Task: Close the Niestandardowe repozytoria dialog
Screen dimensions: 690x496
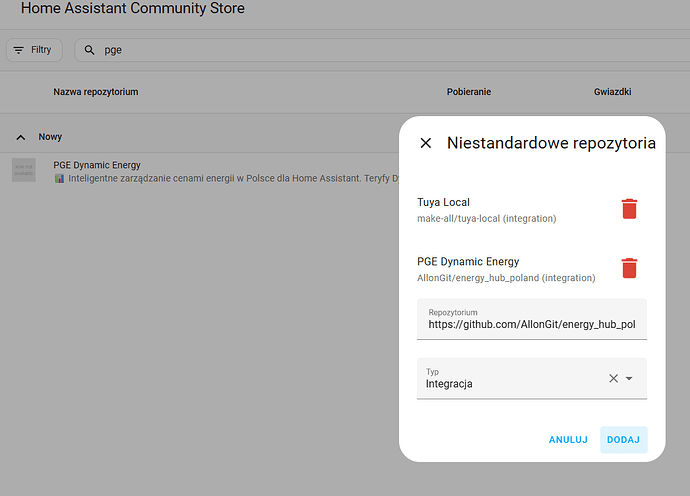Action: pyautogui.click(x=426, y=143)
